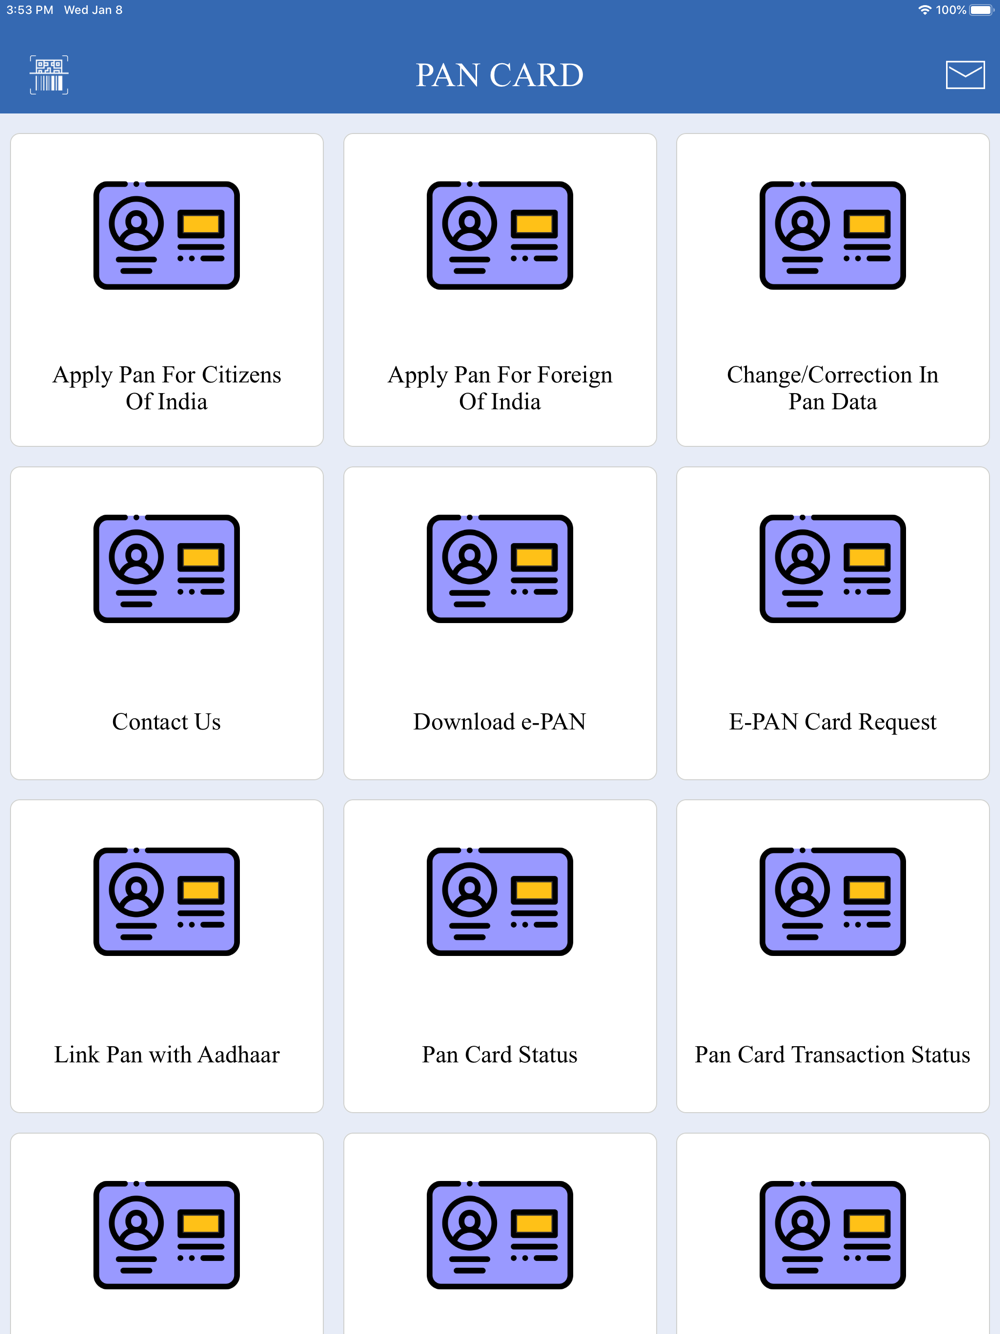Open the E-PAN Card Request label
This screenshot has height=1334, width=1000.
point(833,722)
